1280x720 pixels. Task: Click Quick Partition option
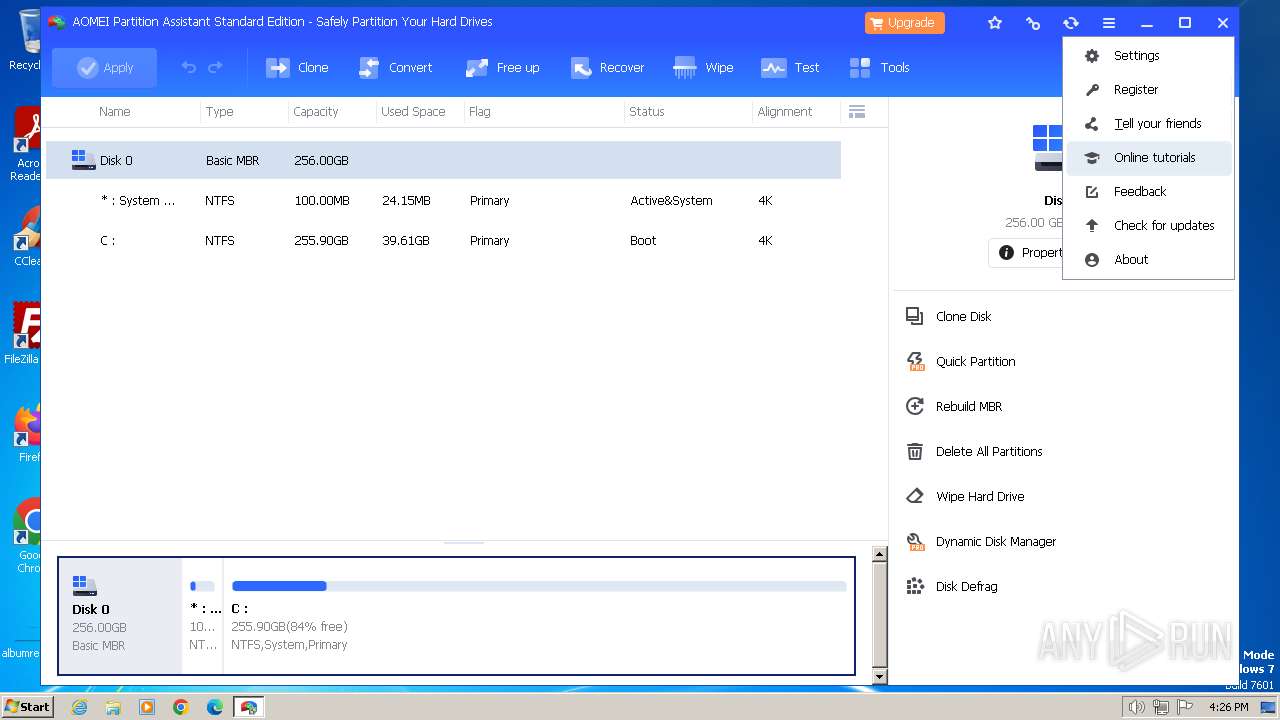click(975, 362)
